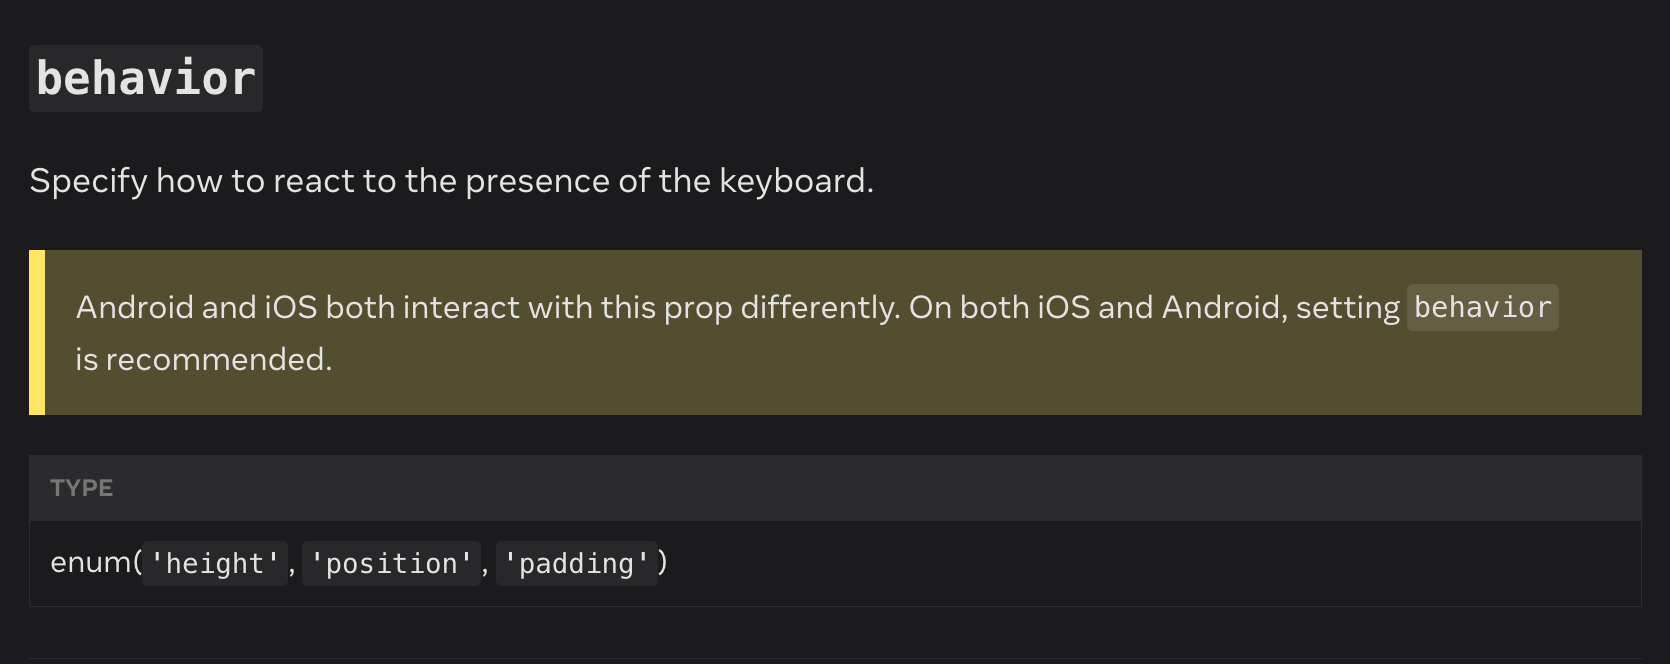Click the yellow caution bar of the note

point(37,332)
